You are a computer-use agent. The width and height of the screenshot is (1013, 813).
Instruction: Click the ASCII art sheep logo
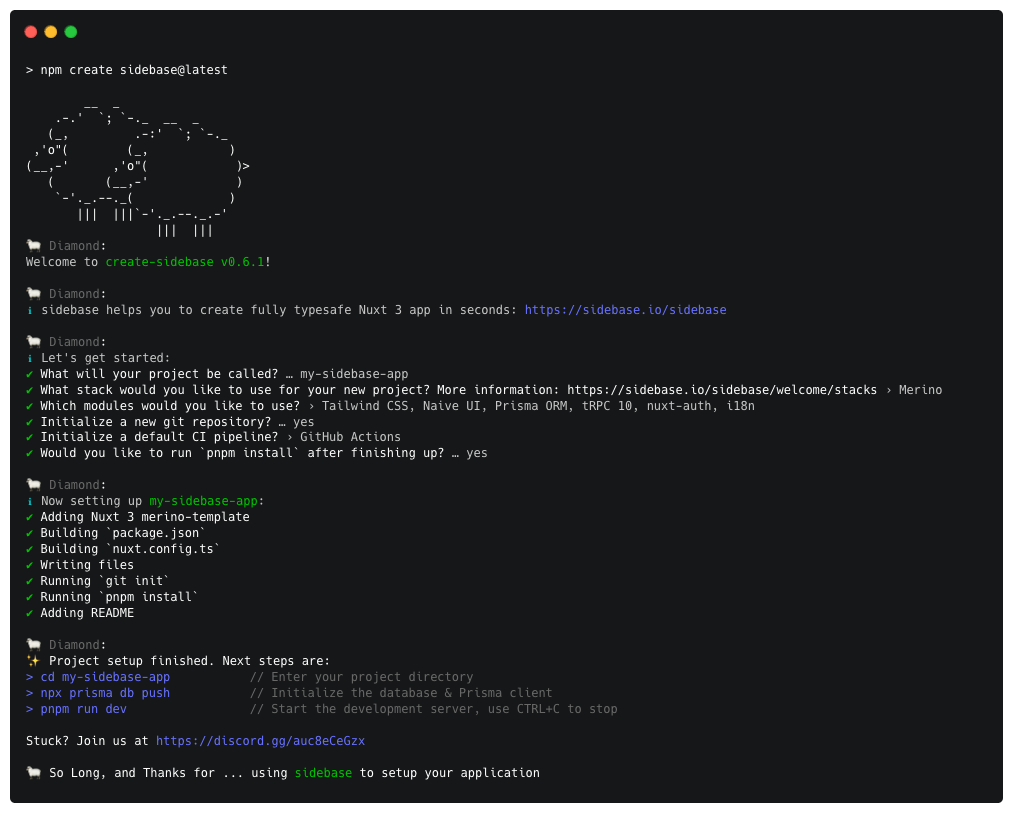(x=138, y=169)
